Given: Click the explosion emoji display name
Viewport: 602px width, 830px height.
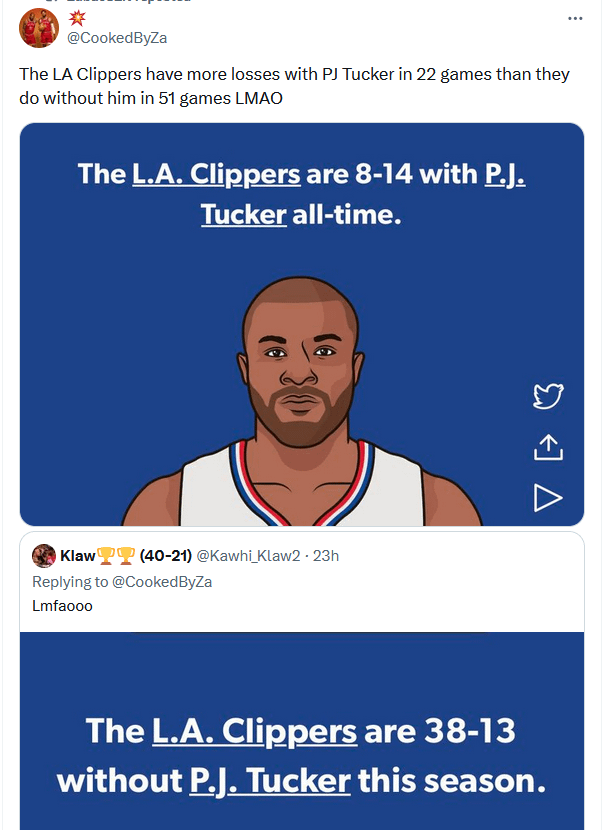Looking at the screenshot, I should (77, 18).
